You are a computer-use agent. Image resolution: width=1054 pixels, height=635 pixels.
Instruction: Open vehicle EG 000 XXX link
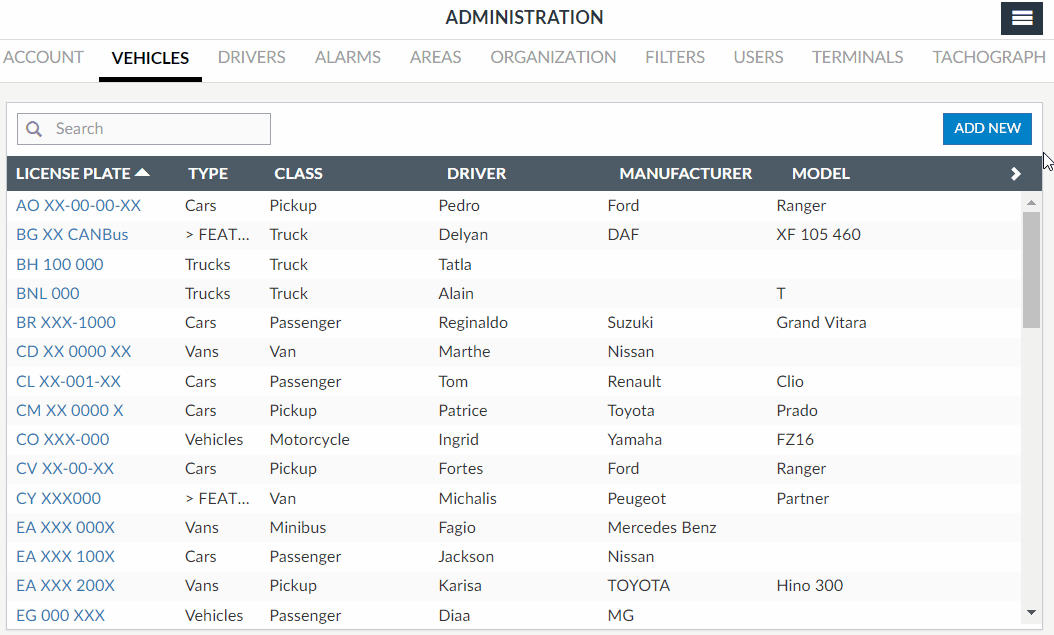click(x=60, y=615)
